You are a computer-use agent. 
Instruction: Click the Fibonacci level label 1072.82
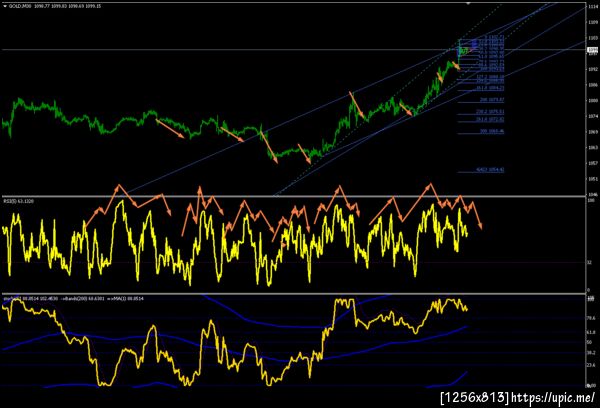click(490, 119)
